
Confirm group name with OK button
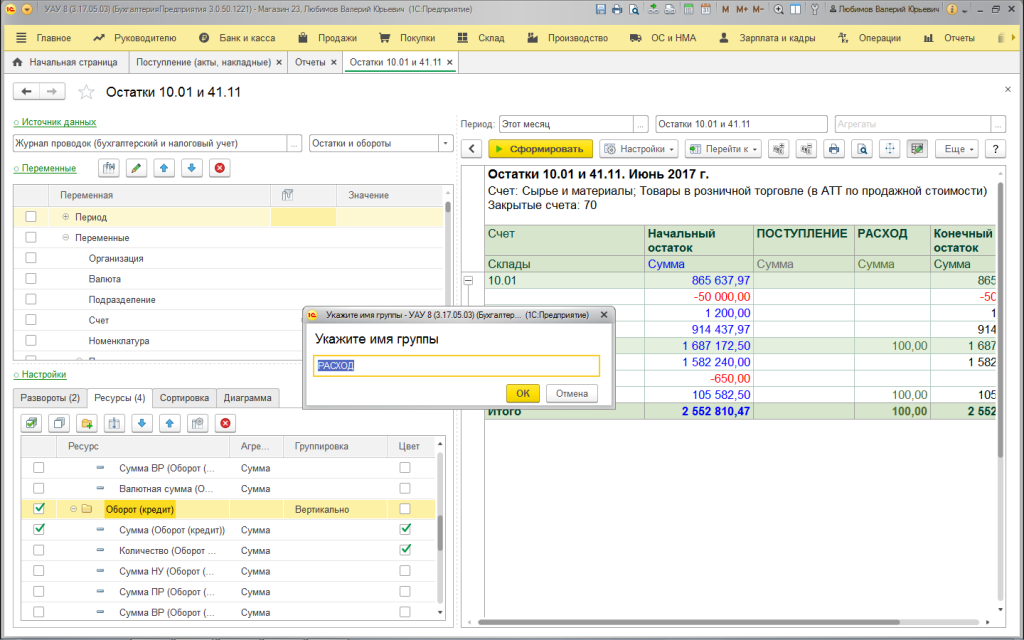[x=522, y=393]
